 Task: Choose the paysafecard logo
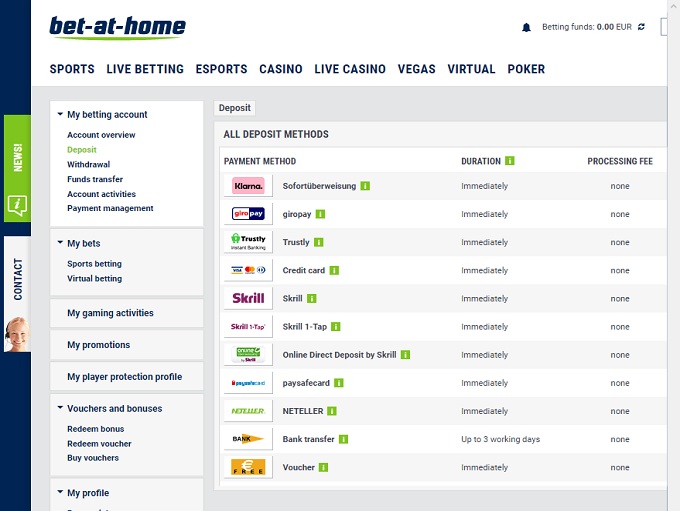247,383
